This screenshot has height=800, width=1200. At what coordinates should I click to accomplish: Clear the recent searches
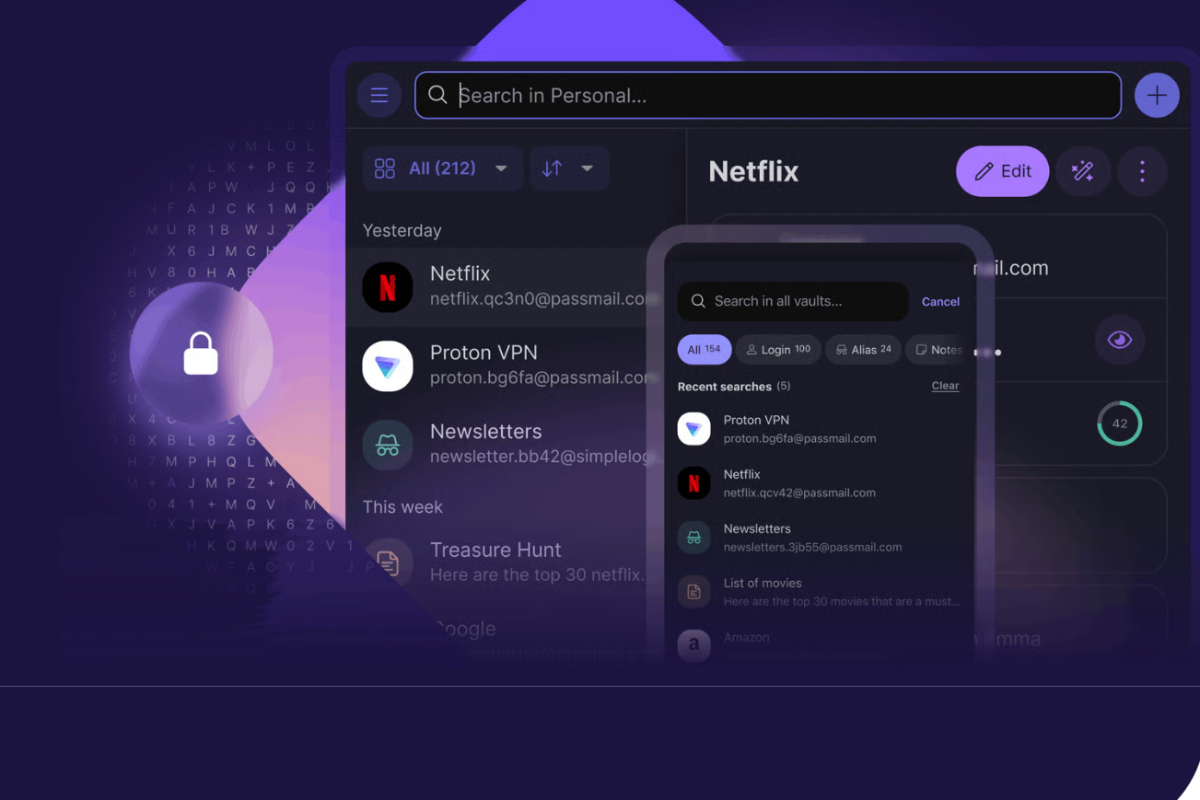point(945,386)
